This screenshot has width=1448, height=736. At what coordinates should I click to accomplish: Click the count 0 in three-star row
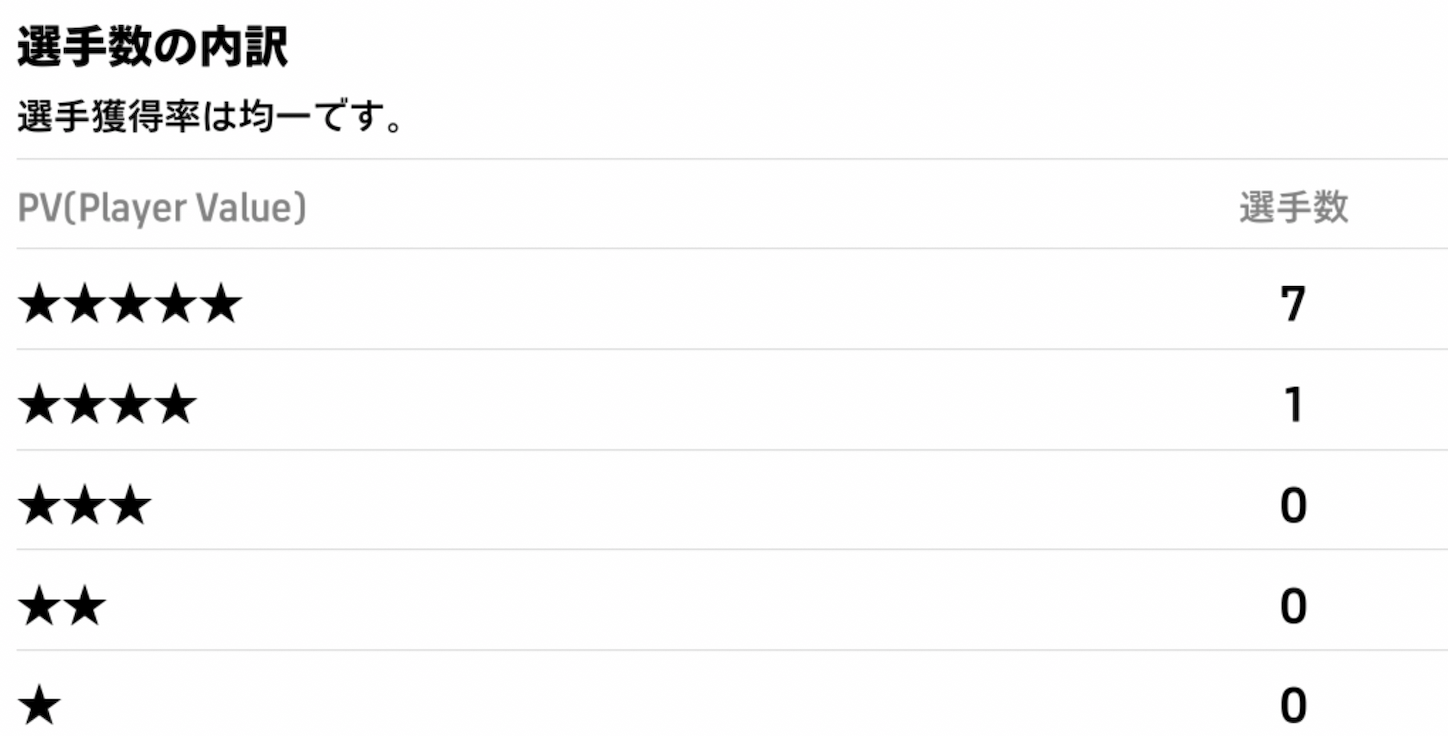[1293, 507]
